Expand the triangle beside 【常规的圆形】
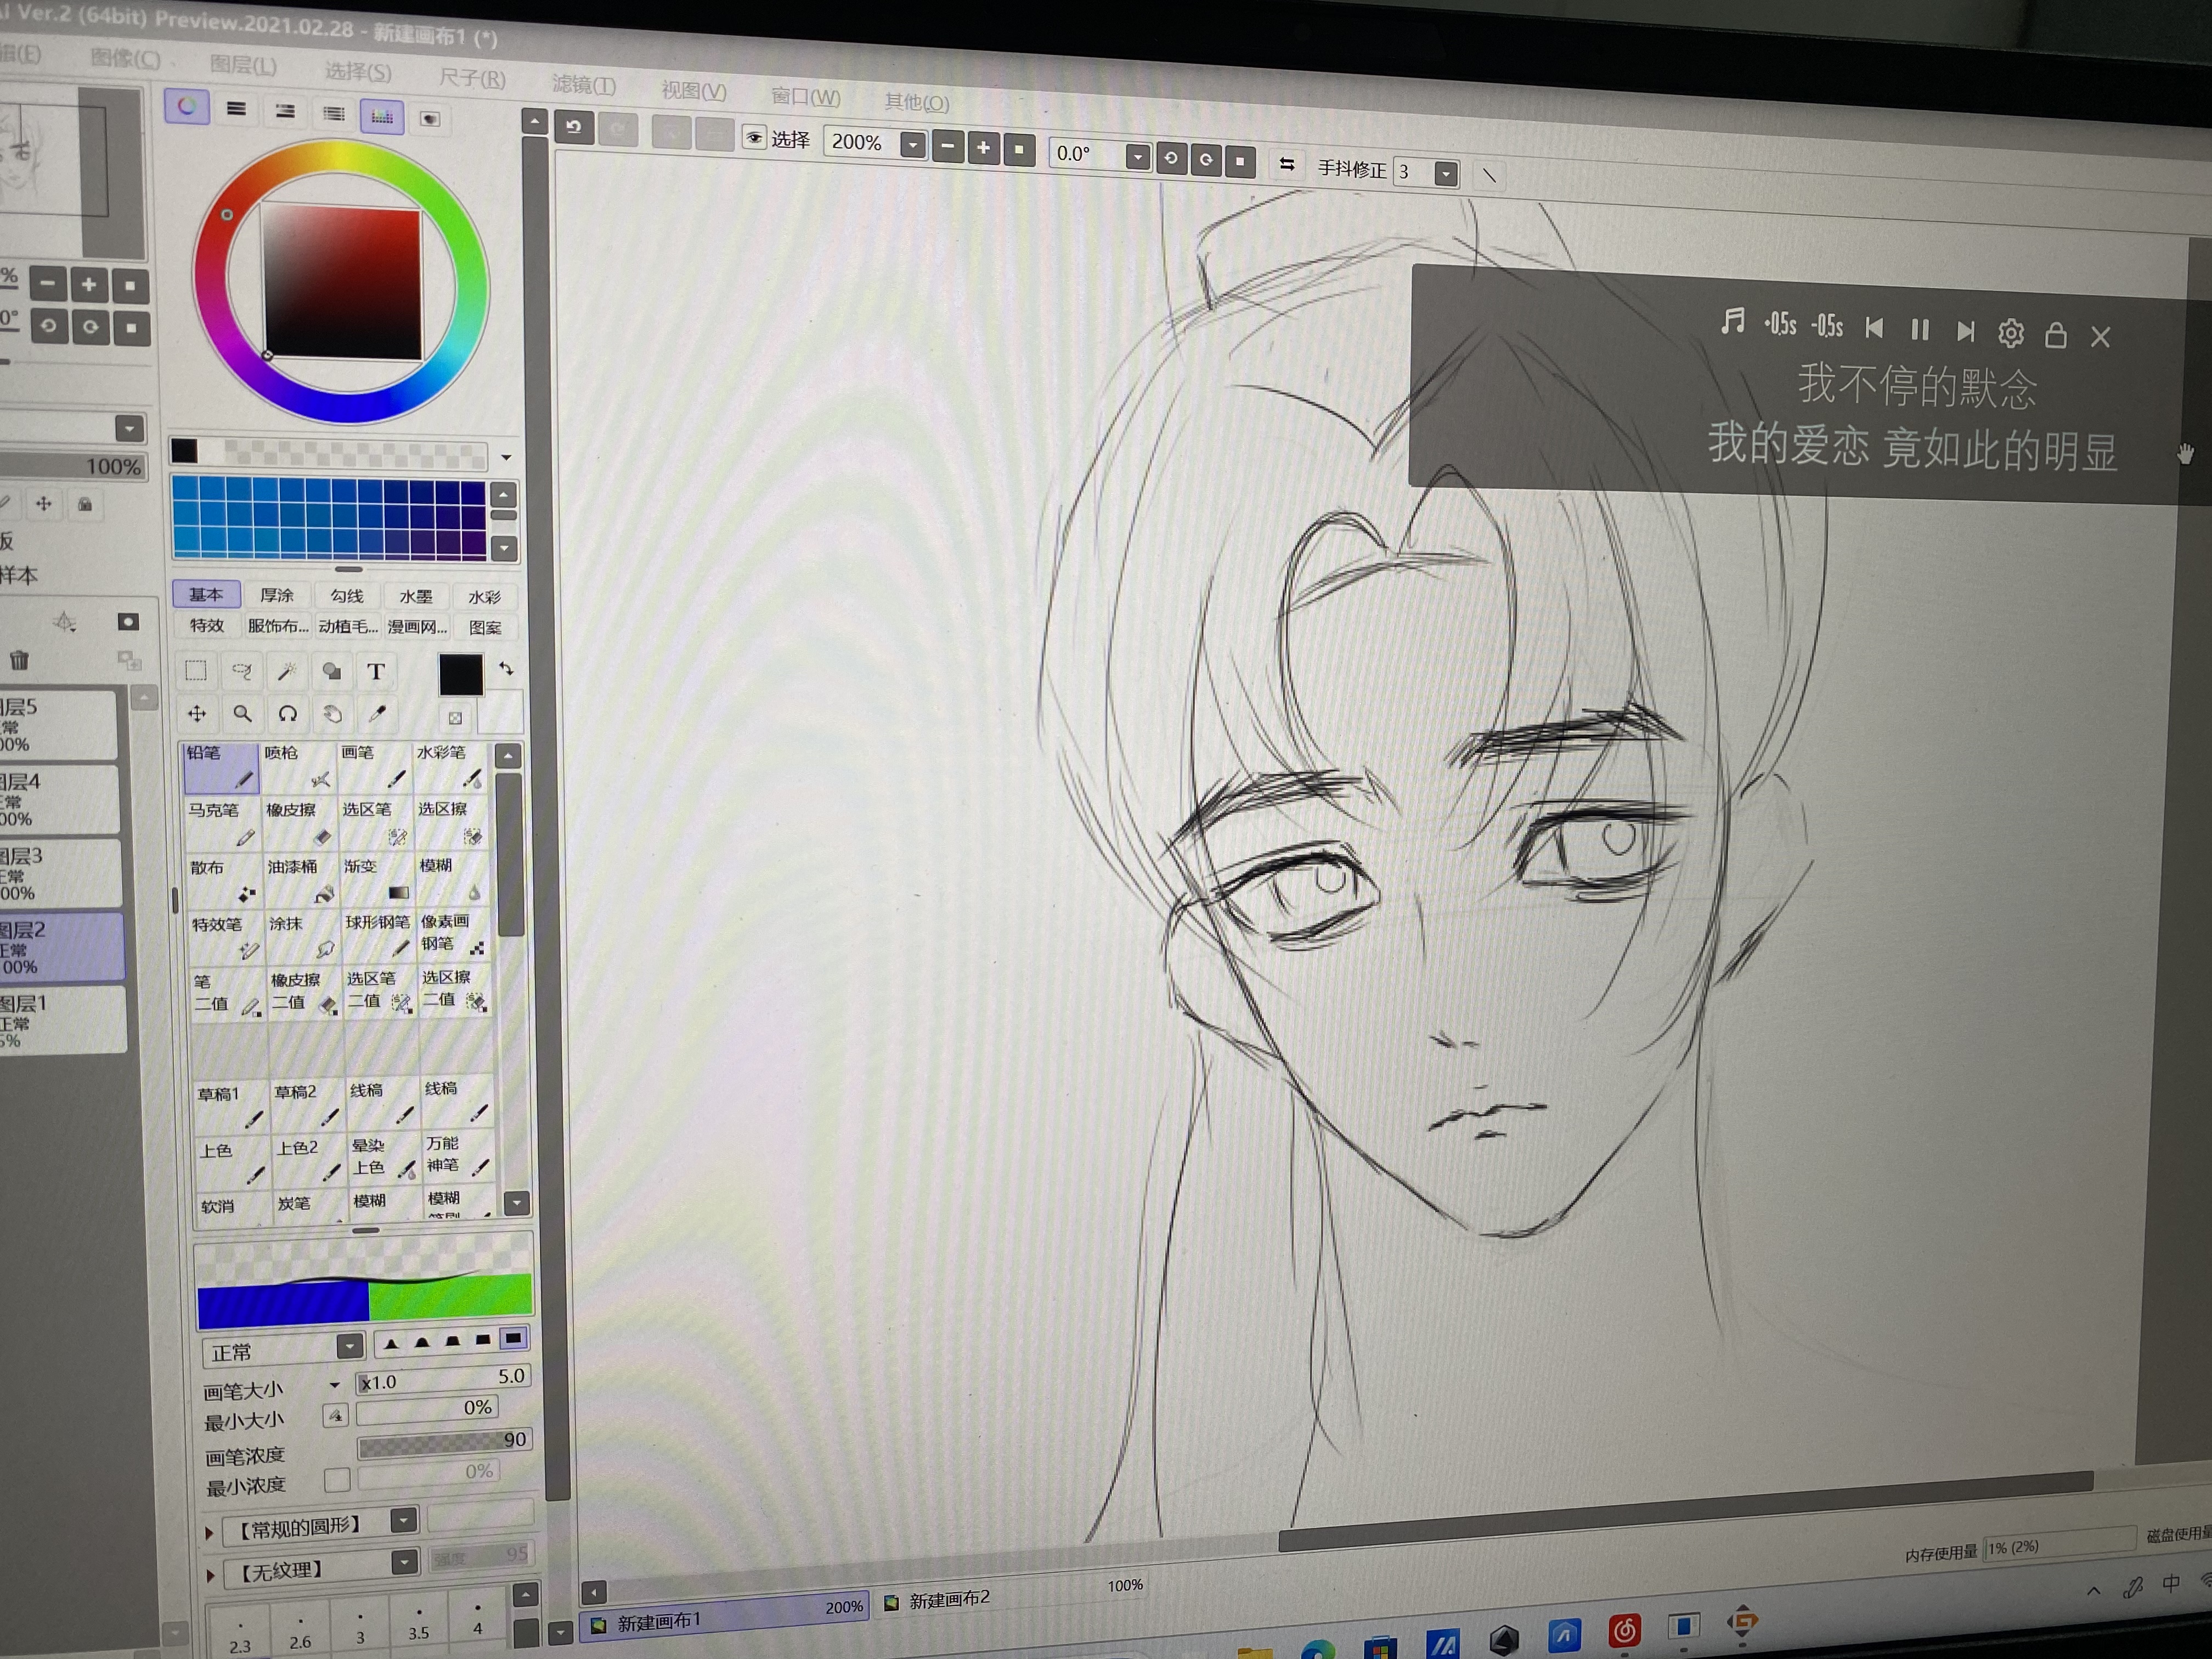This screenshot has width=2212, height=1659. (x=208, y=1532)
